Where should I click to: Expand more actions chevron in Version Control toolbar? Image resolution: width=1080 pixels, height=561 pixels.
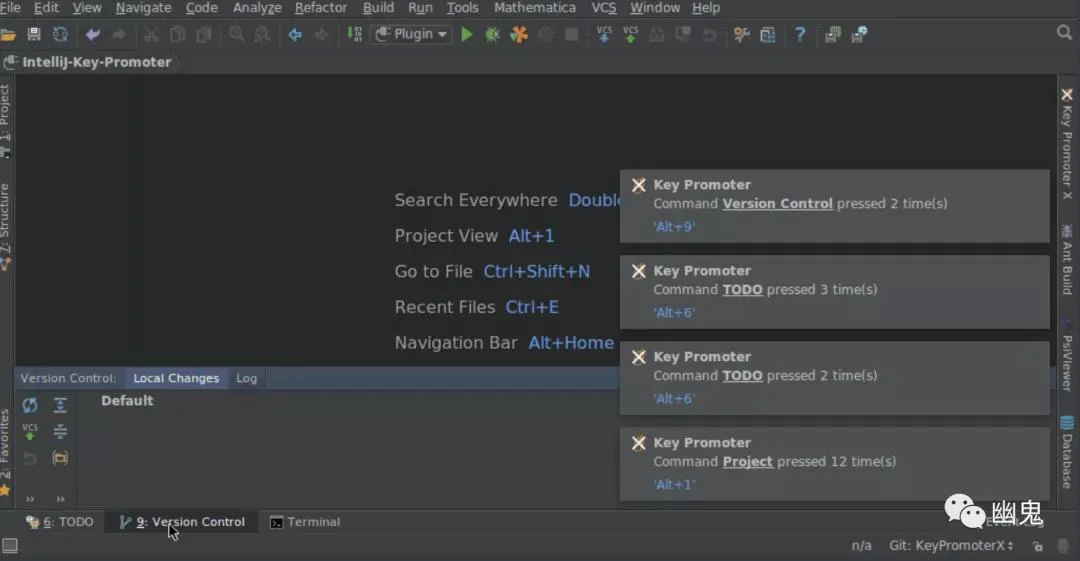30,498
